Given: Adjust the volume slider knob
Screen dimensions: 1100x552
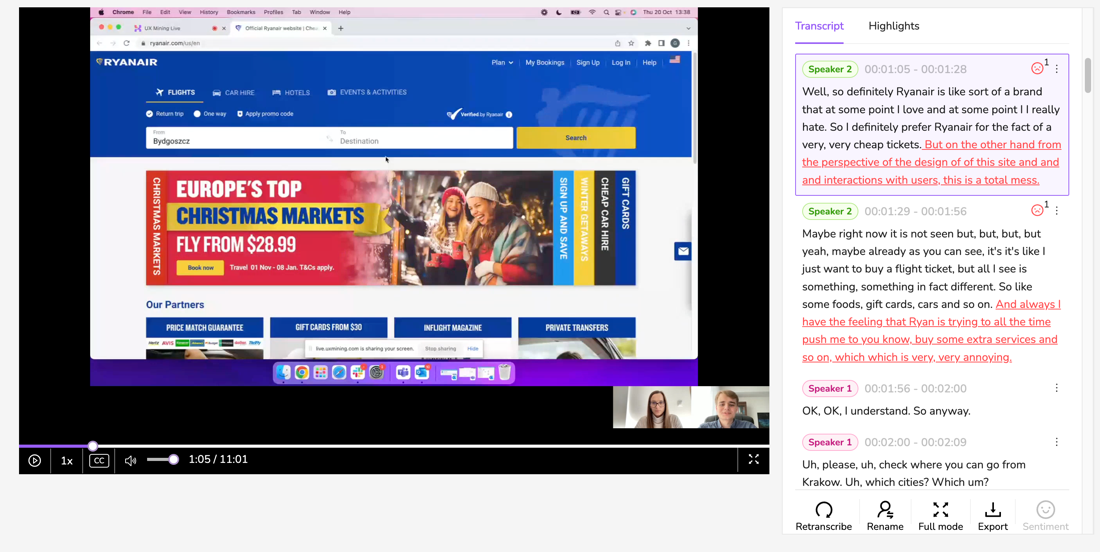Looking at the screenshot, I should pos(173,459).
